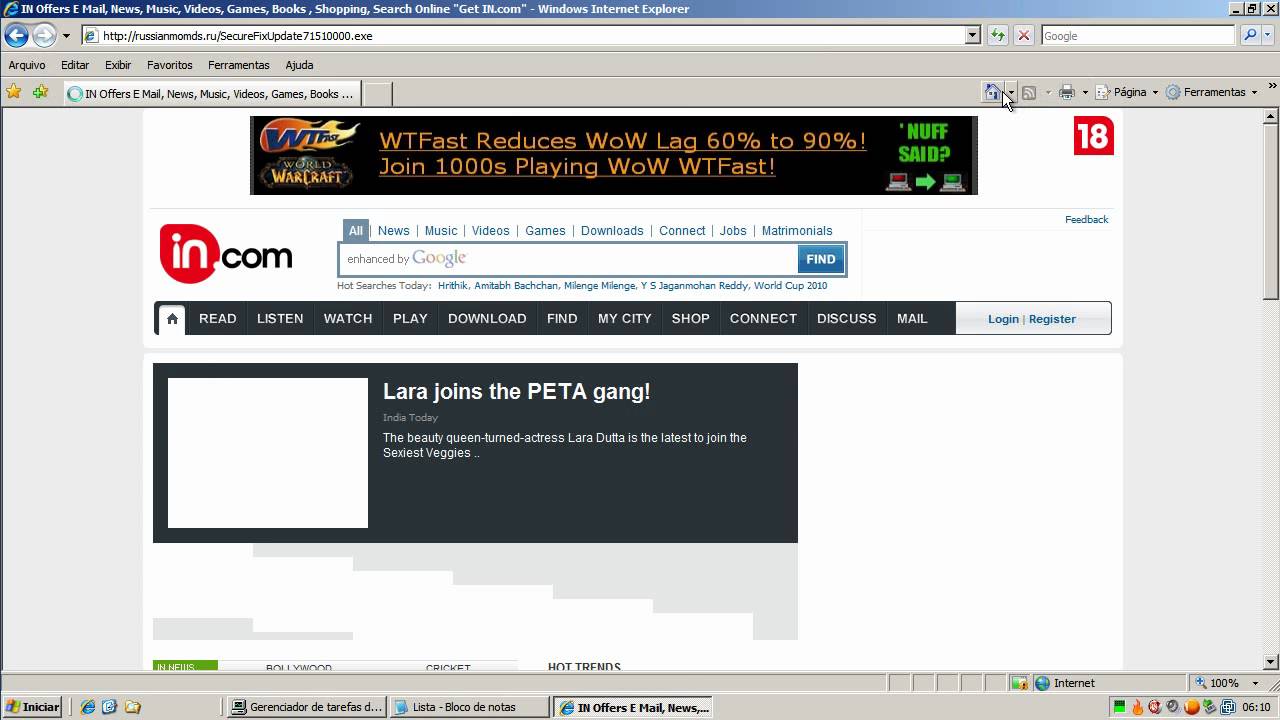1280x720 pixels.
Task: Open the Favorites Center star icon
Action: (14, 92)
